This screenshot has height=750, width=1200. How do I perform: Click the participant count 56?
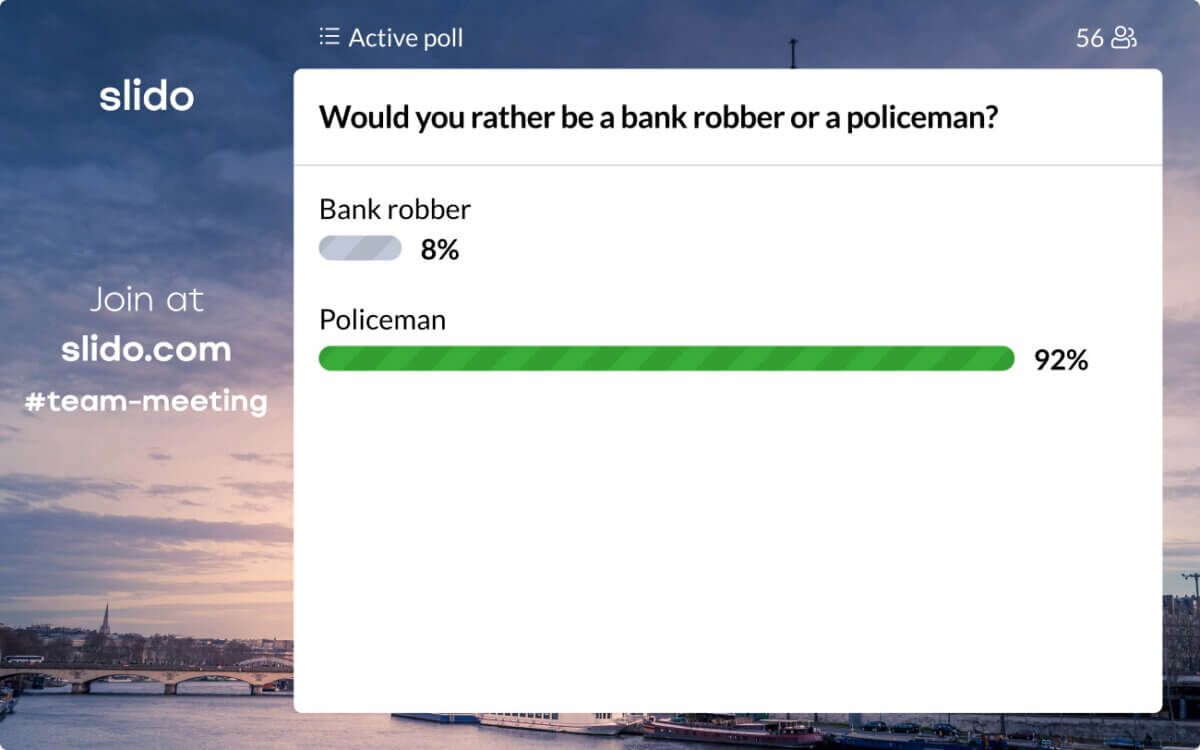pos(1089,38)
